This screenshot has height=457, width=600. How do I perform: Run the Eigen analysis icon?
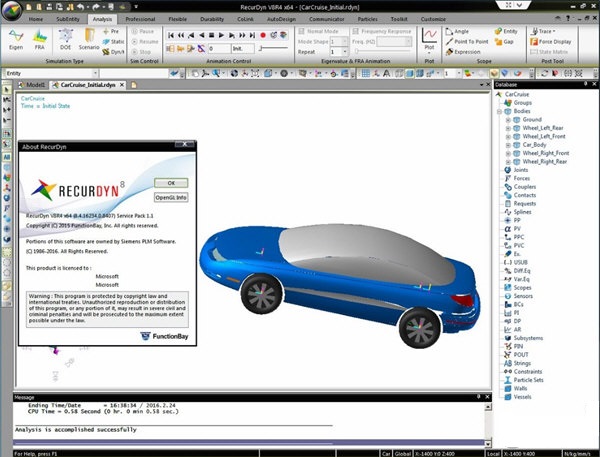coord(16,39)
